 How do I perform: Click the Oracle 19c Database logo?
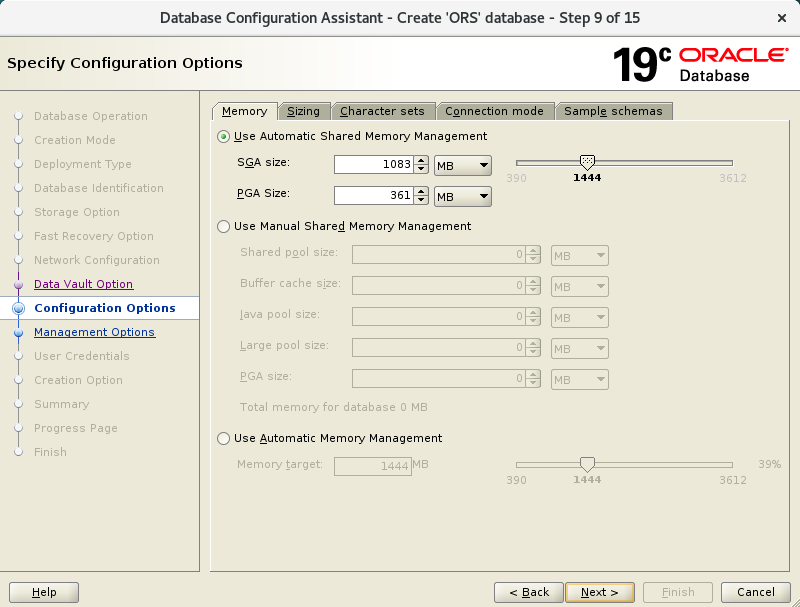tap(701, 64)
